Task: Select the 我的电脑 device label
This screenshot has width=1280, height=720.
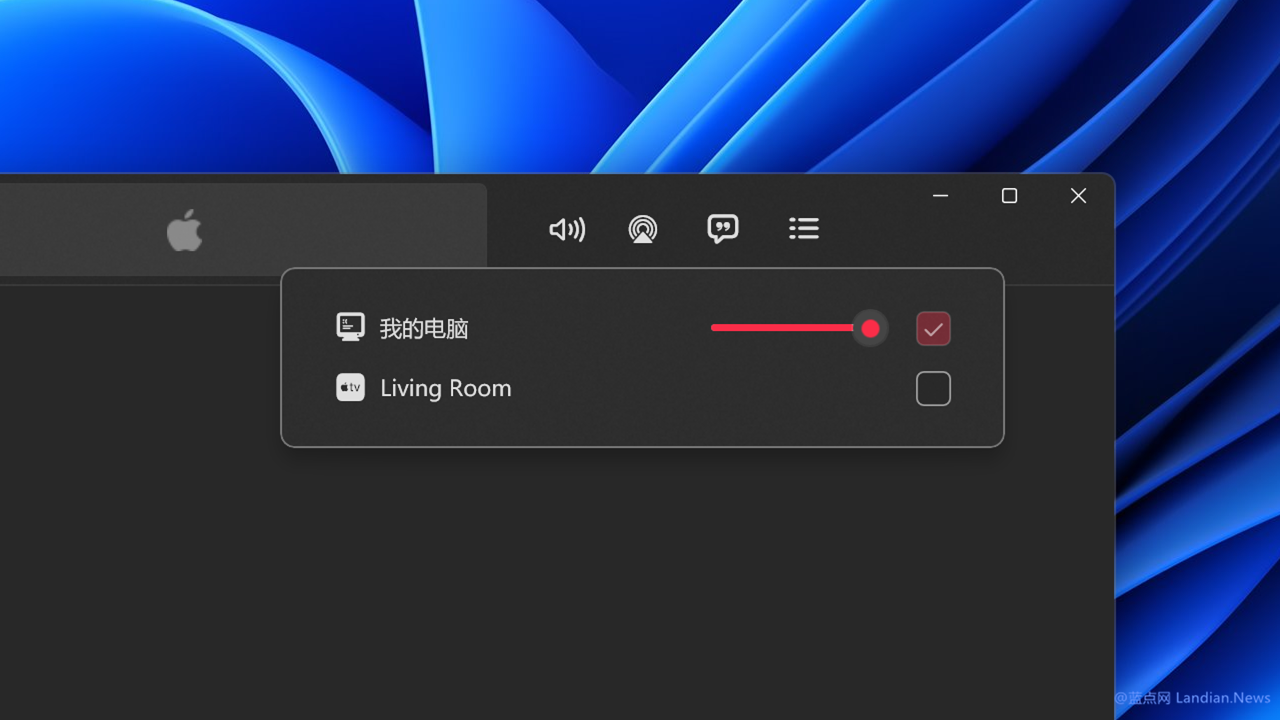Action: (424, 329)
